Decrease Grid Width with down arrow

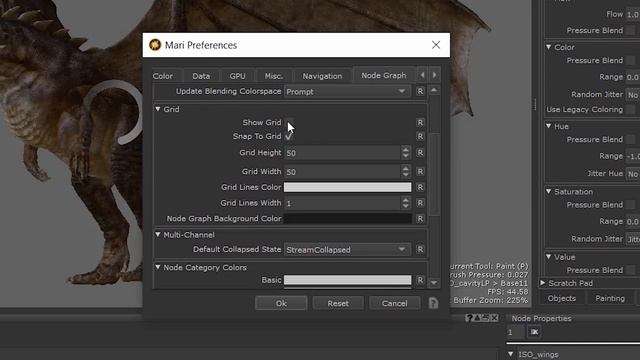(x=405, y=175)
